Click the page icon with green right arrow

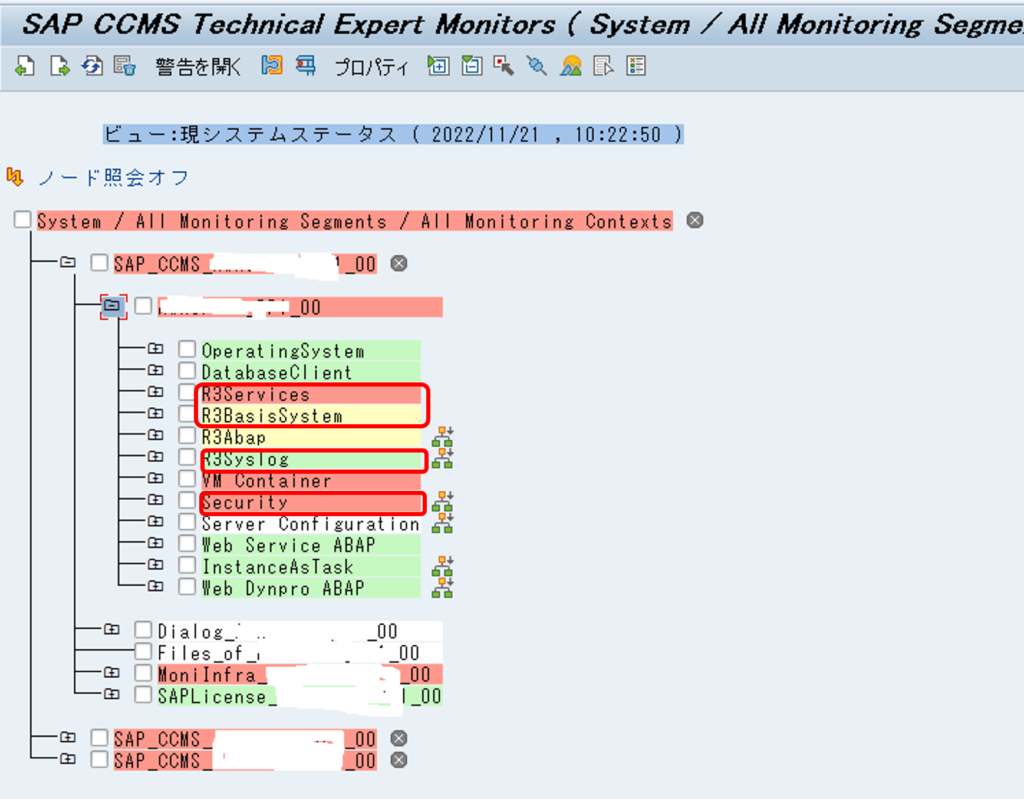59,66
